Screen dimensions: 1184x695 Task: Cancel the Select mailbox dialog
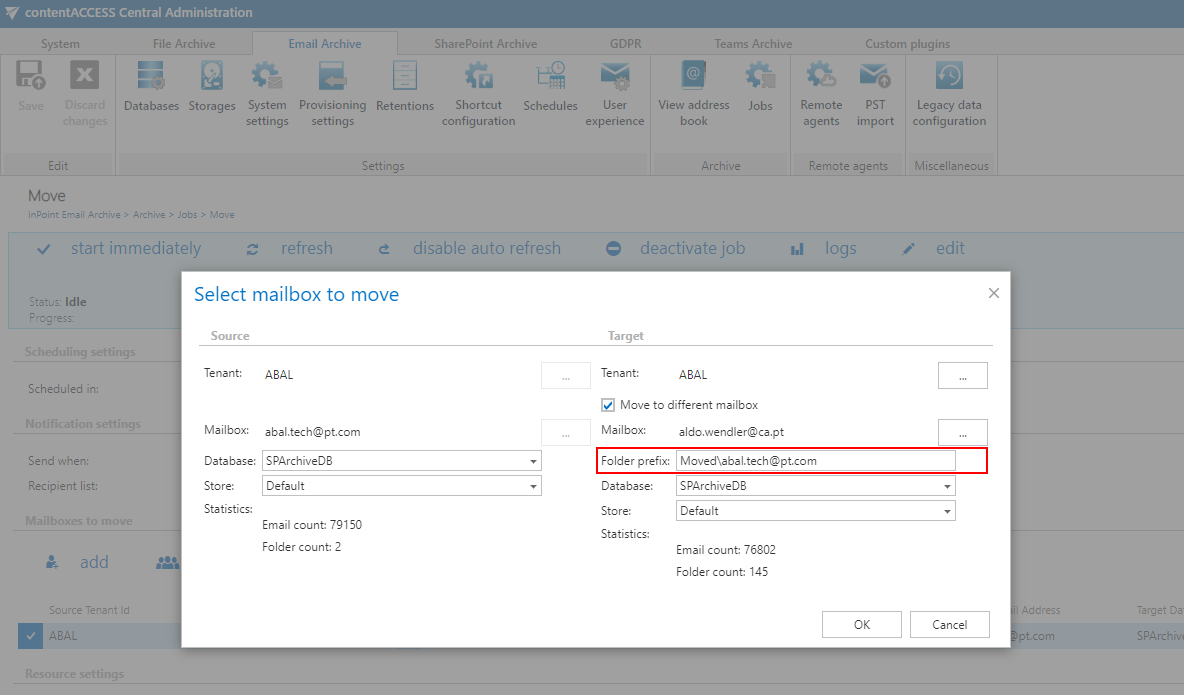click(948, 623)
